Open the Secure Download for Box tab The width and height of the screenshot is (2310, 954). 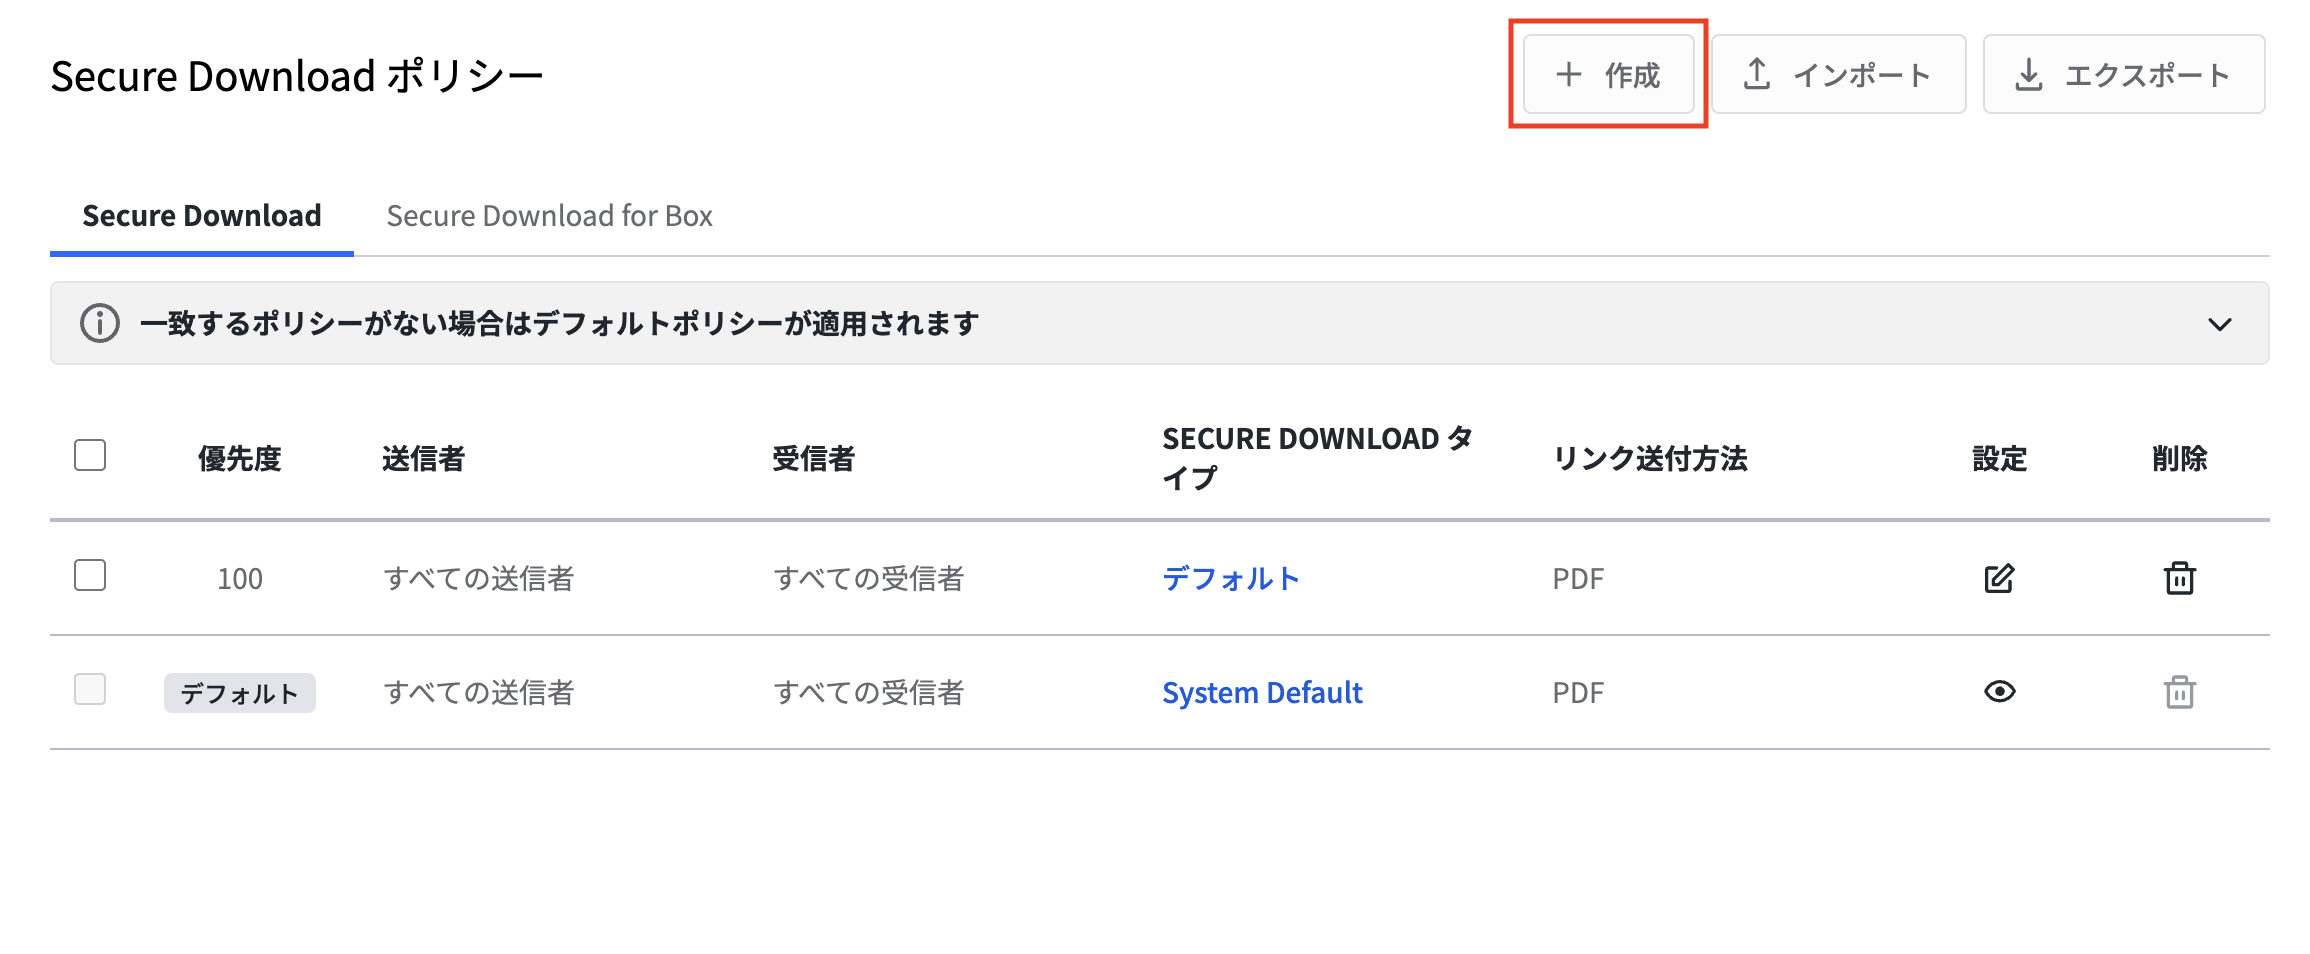click(x=549, y=216)
